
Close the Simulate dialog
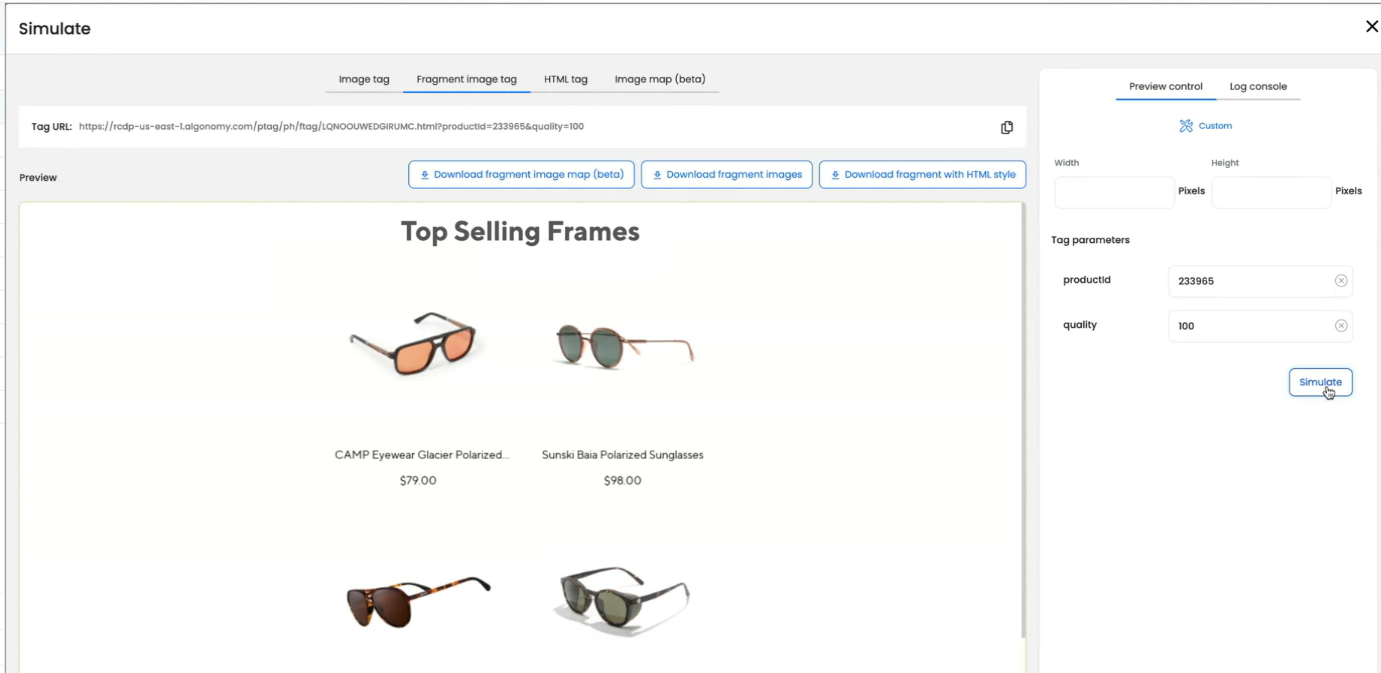pyautogui.click(x=1372, y=27)
